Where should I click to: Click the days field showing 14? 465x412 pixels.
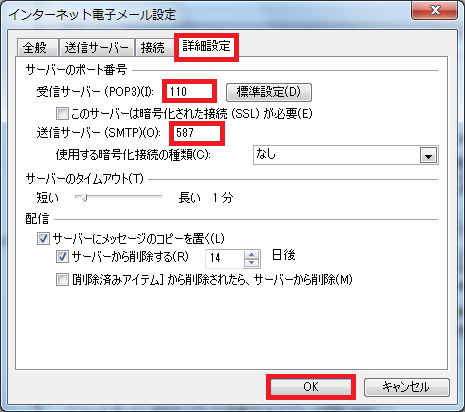pos(224,258)
